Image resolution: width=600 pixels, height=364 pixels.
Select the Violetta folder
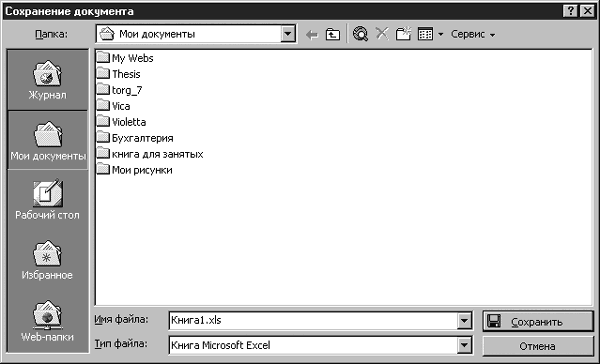(121, 122)
